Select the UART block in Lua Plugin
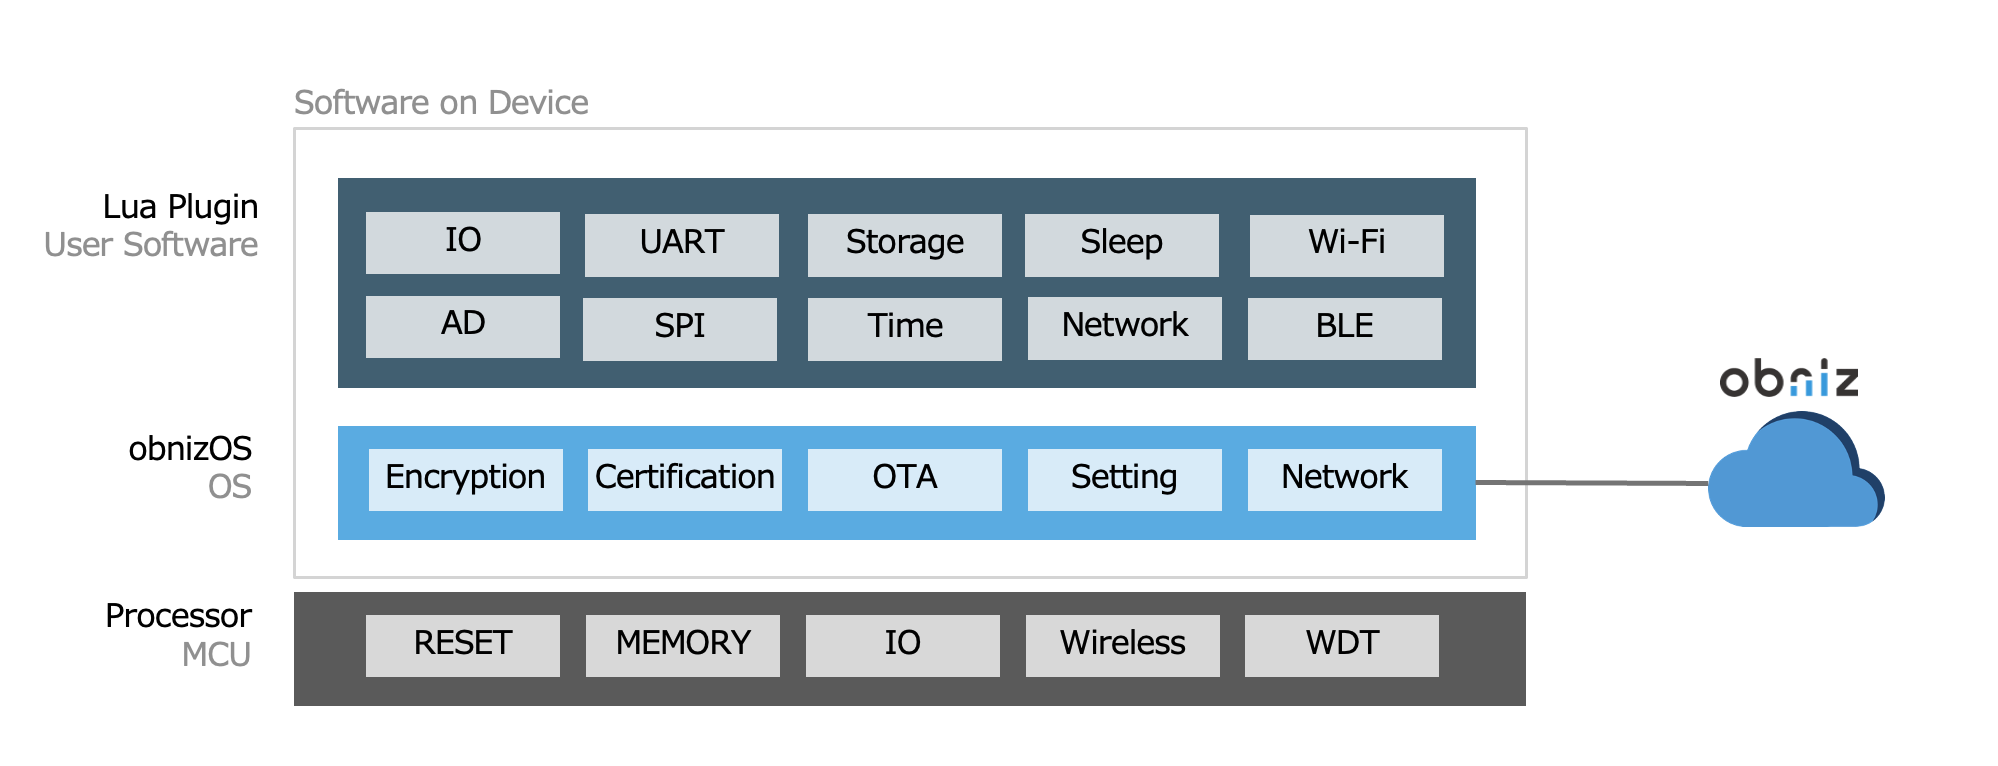 point(681,244)
